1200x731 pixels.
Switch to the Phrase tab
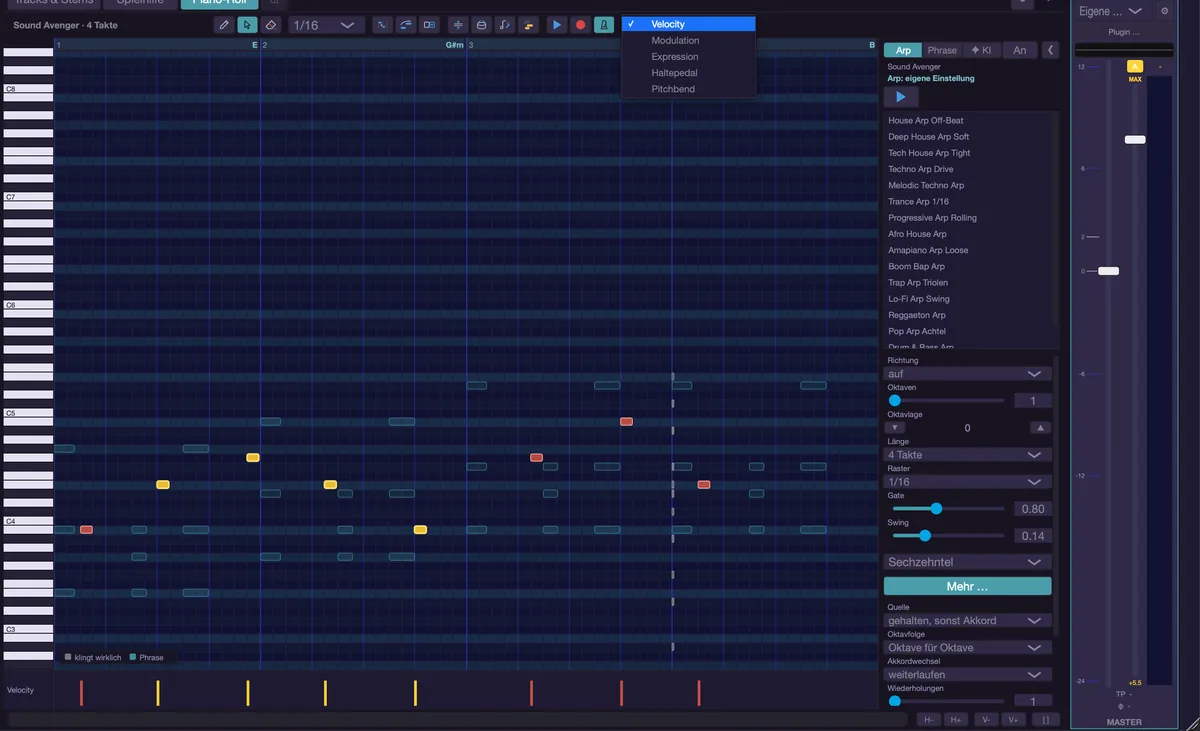942,50
